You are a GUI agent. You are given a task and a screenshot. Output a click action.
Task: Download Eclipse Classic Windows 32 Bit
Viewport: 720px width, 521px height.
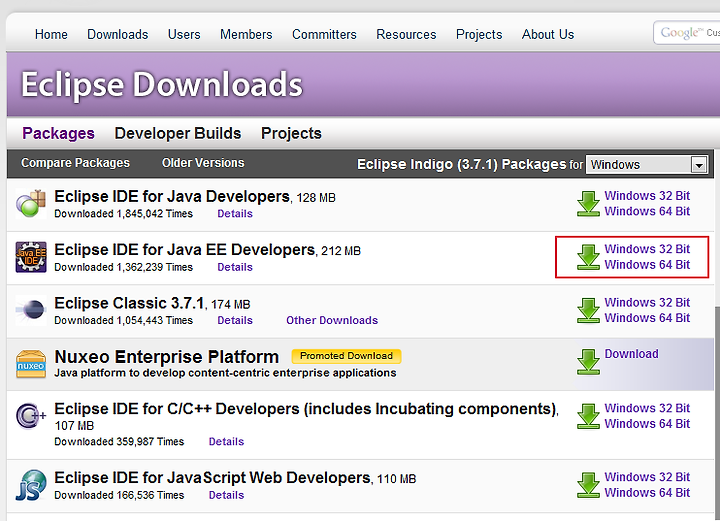coord(647,303)
